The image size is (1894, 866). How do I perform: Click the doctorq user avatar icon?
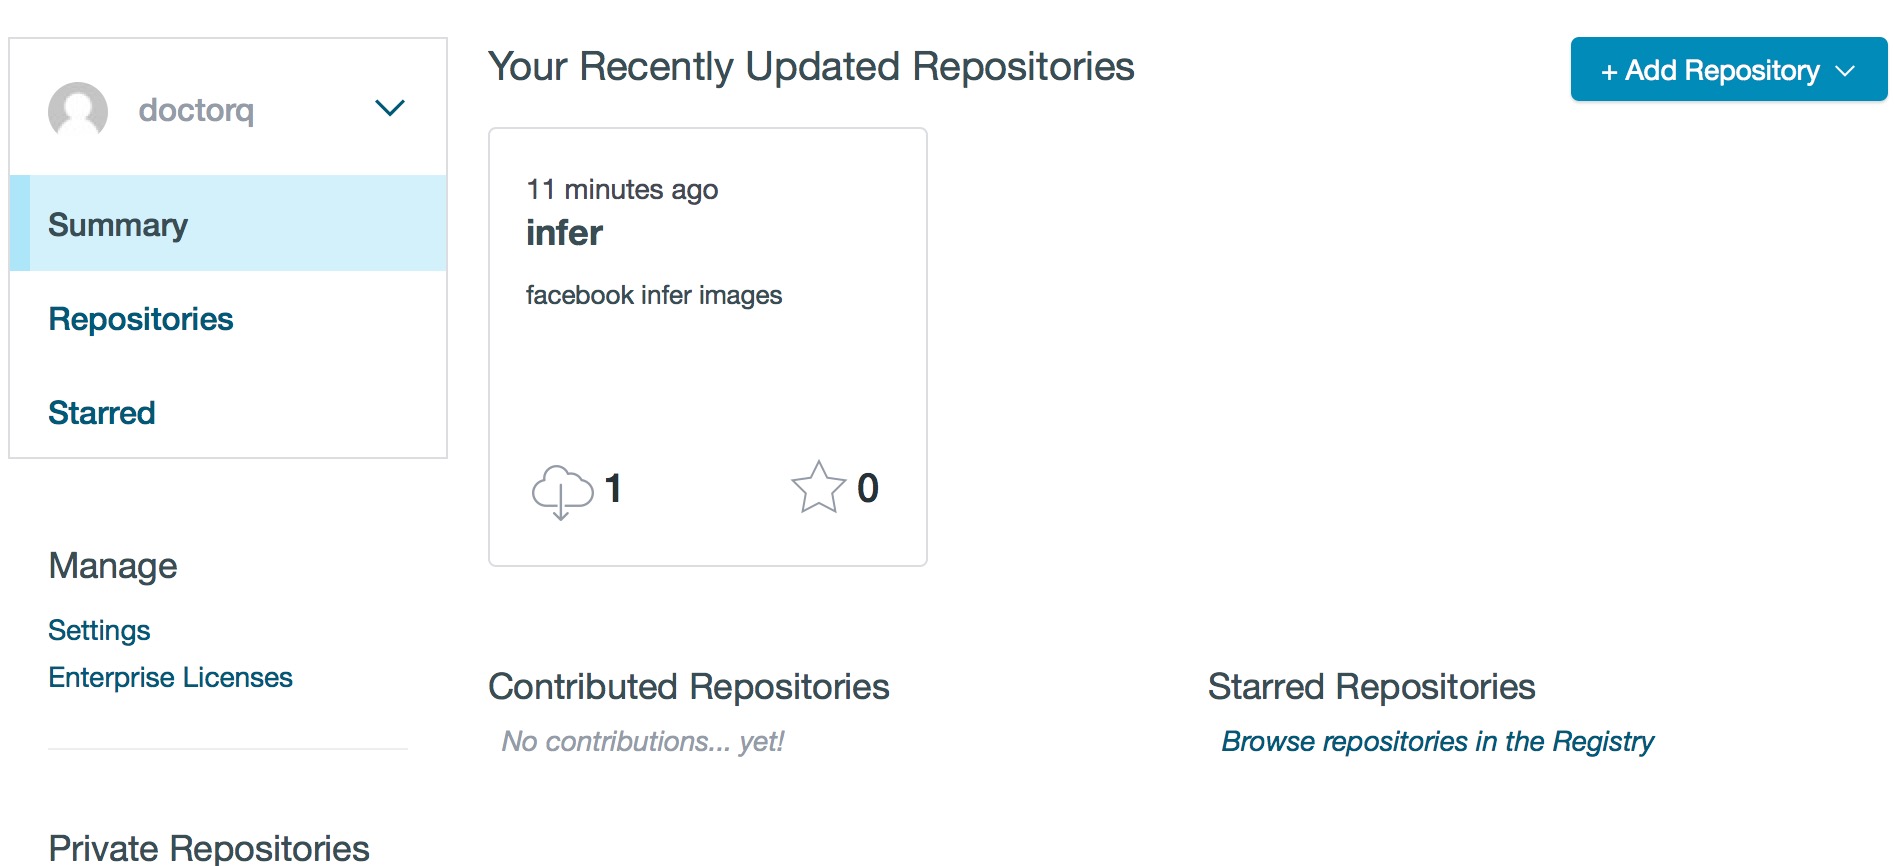tap(78, 110)
